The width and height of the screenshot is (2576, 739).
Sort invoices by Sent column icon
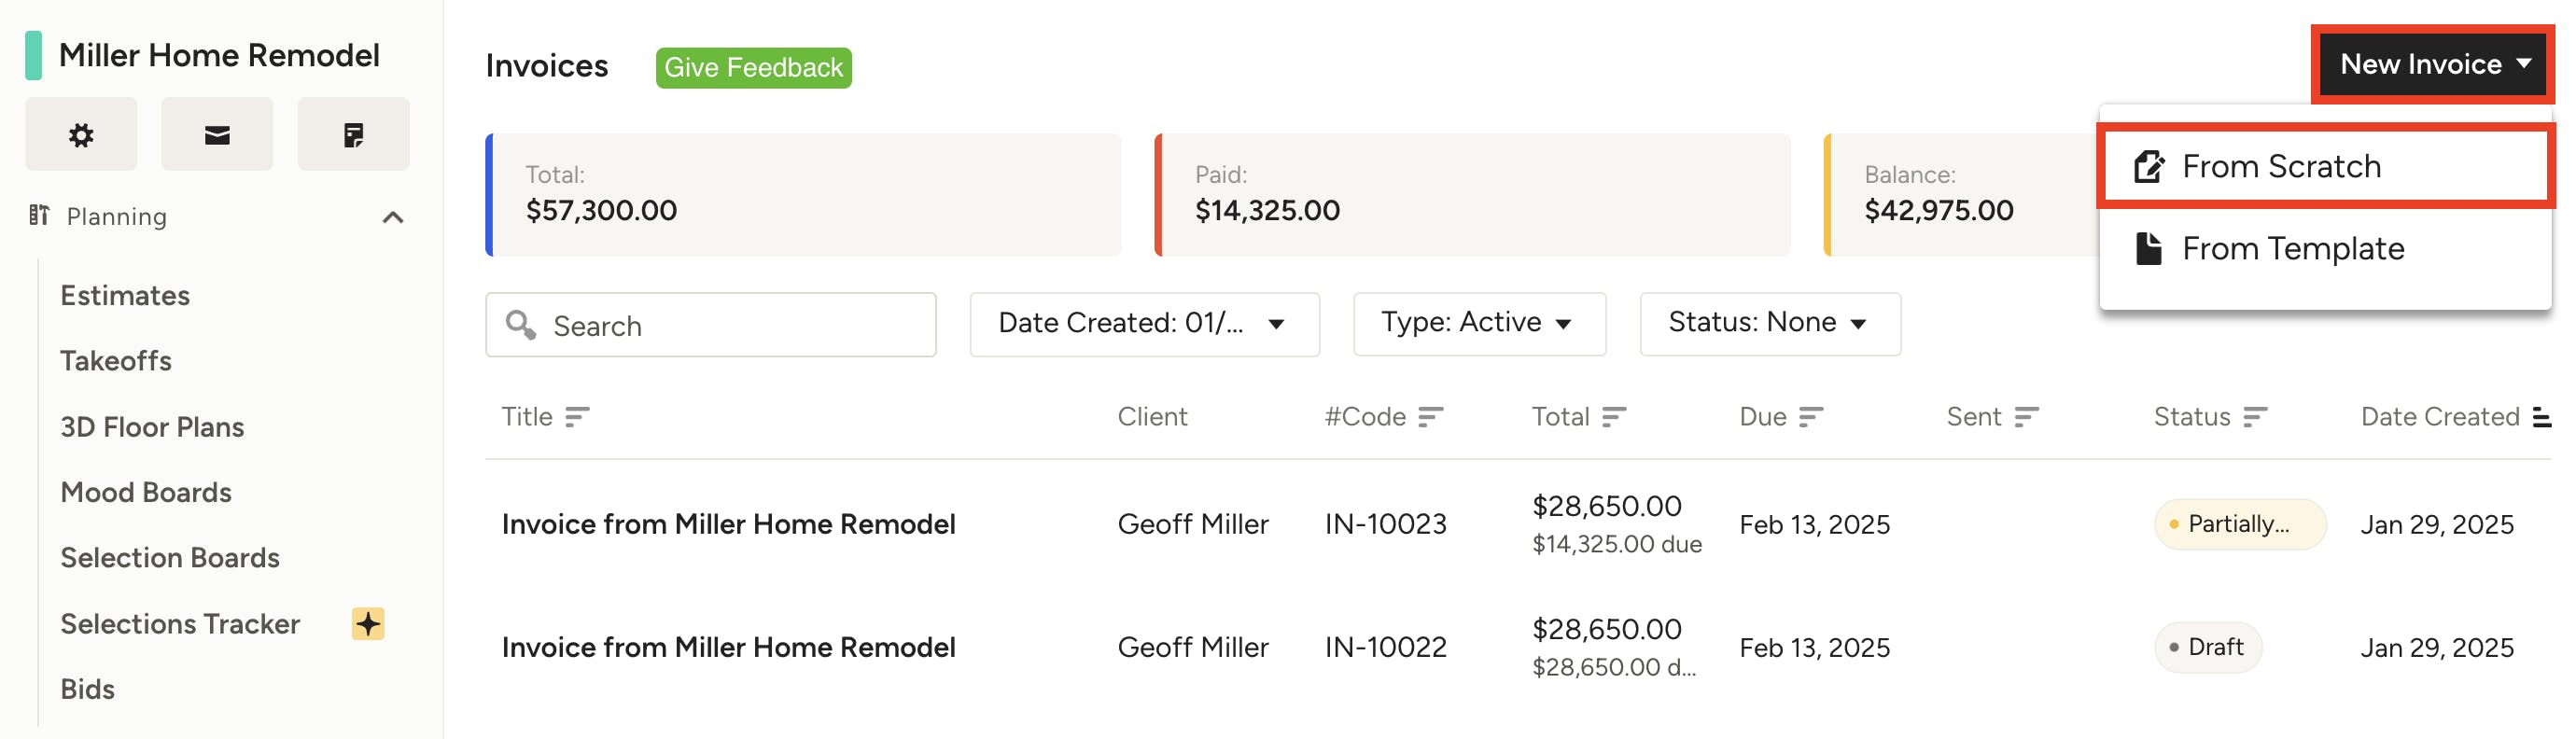(x=2026, y=417)
